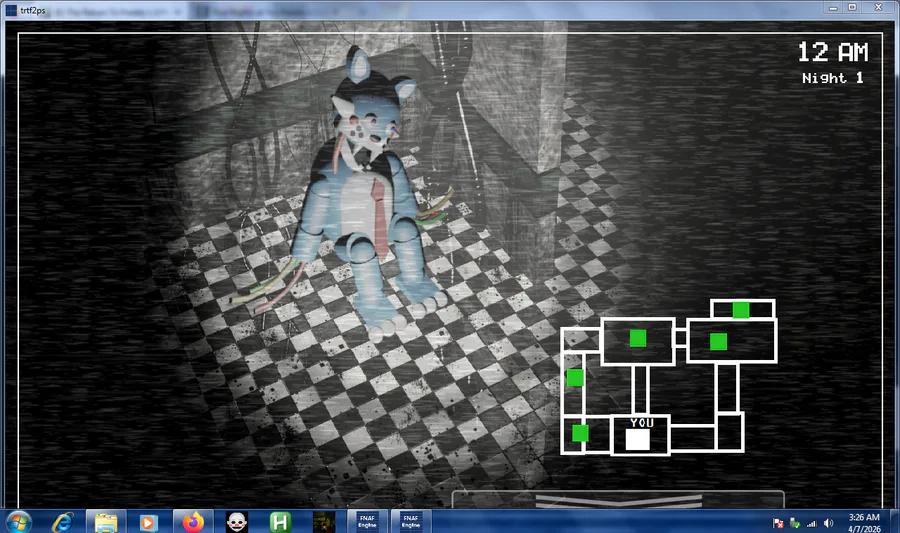Screen dimensions: 900x533
Task: Maximize the trtf2ps window
Action: tap(852, 7)
